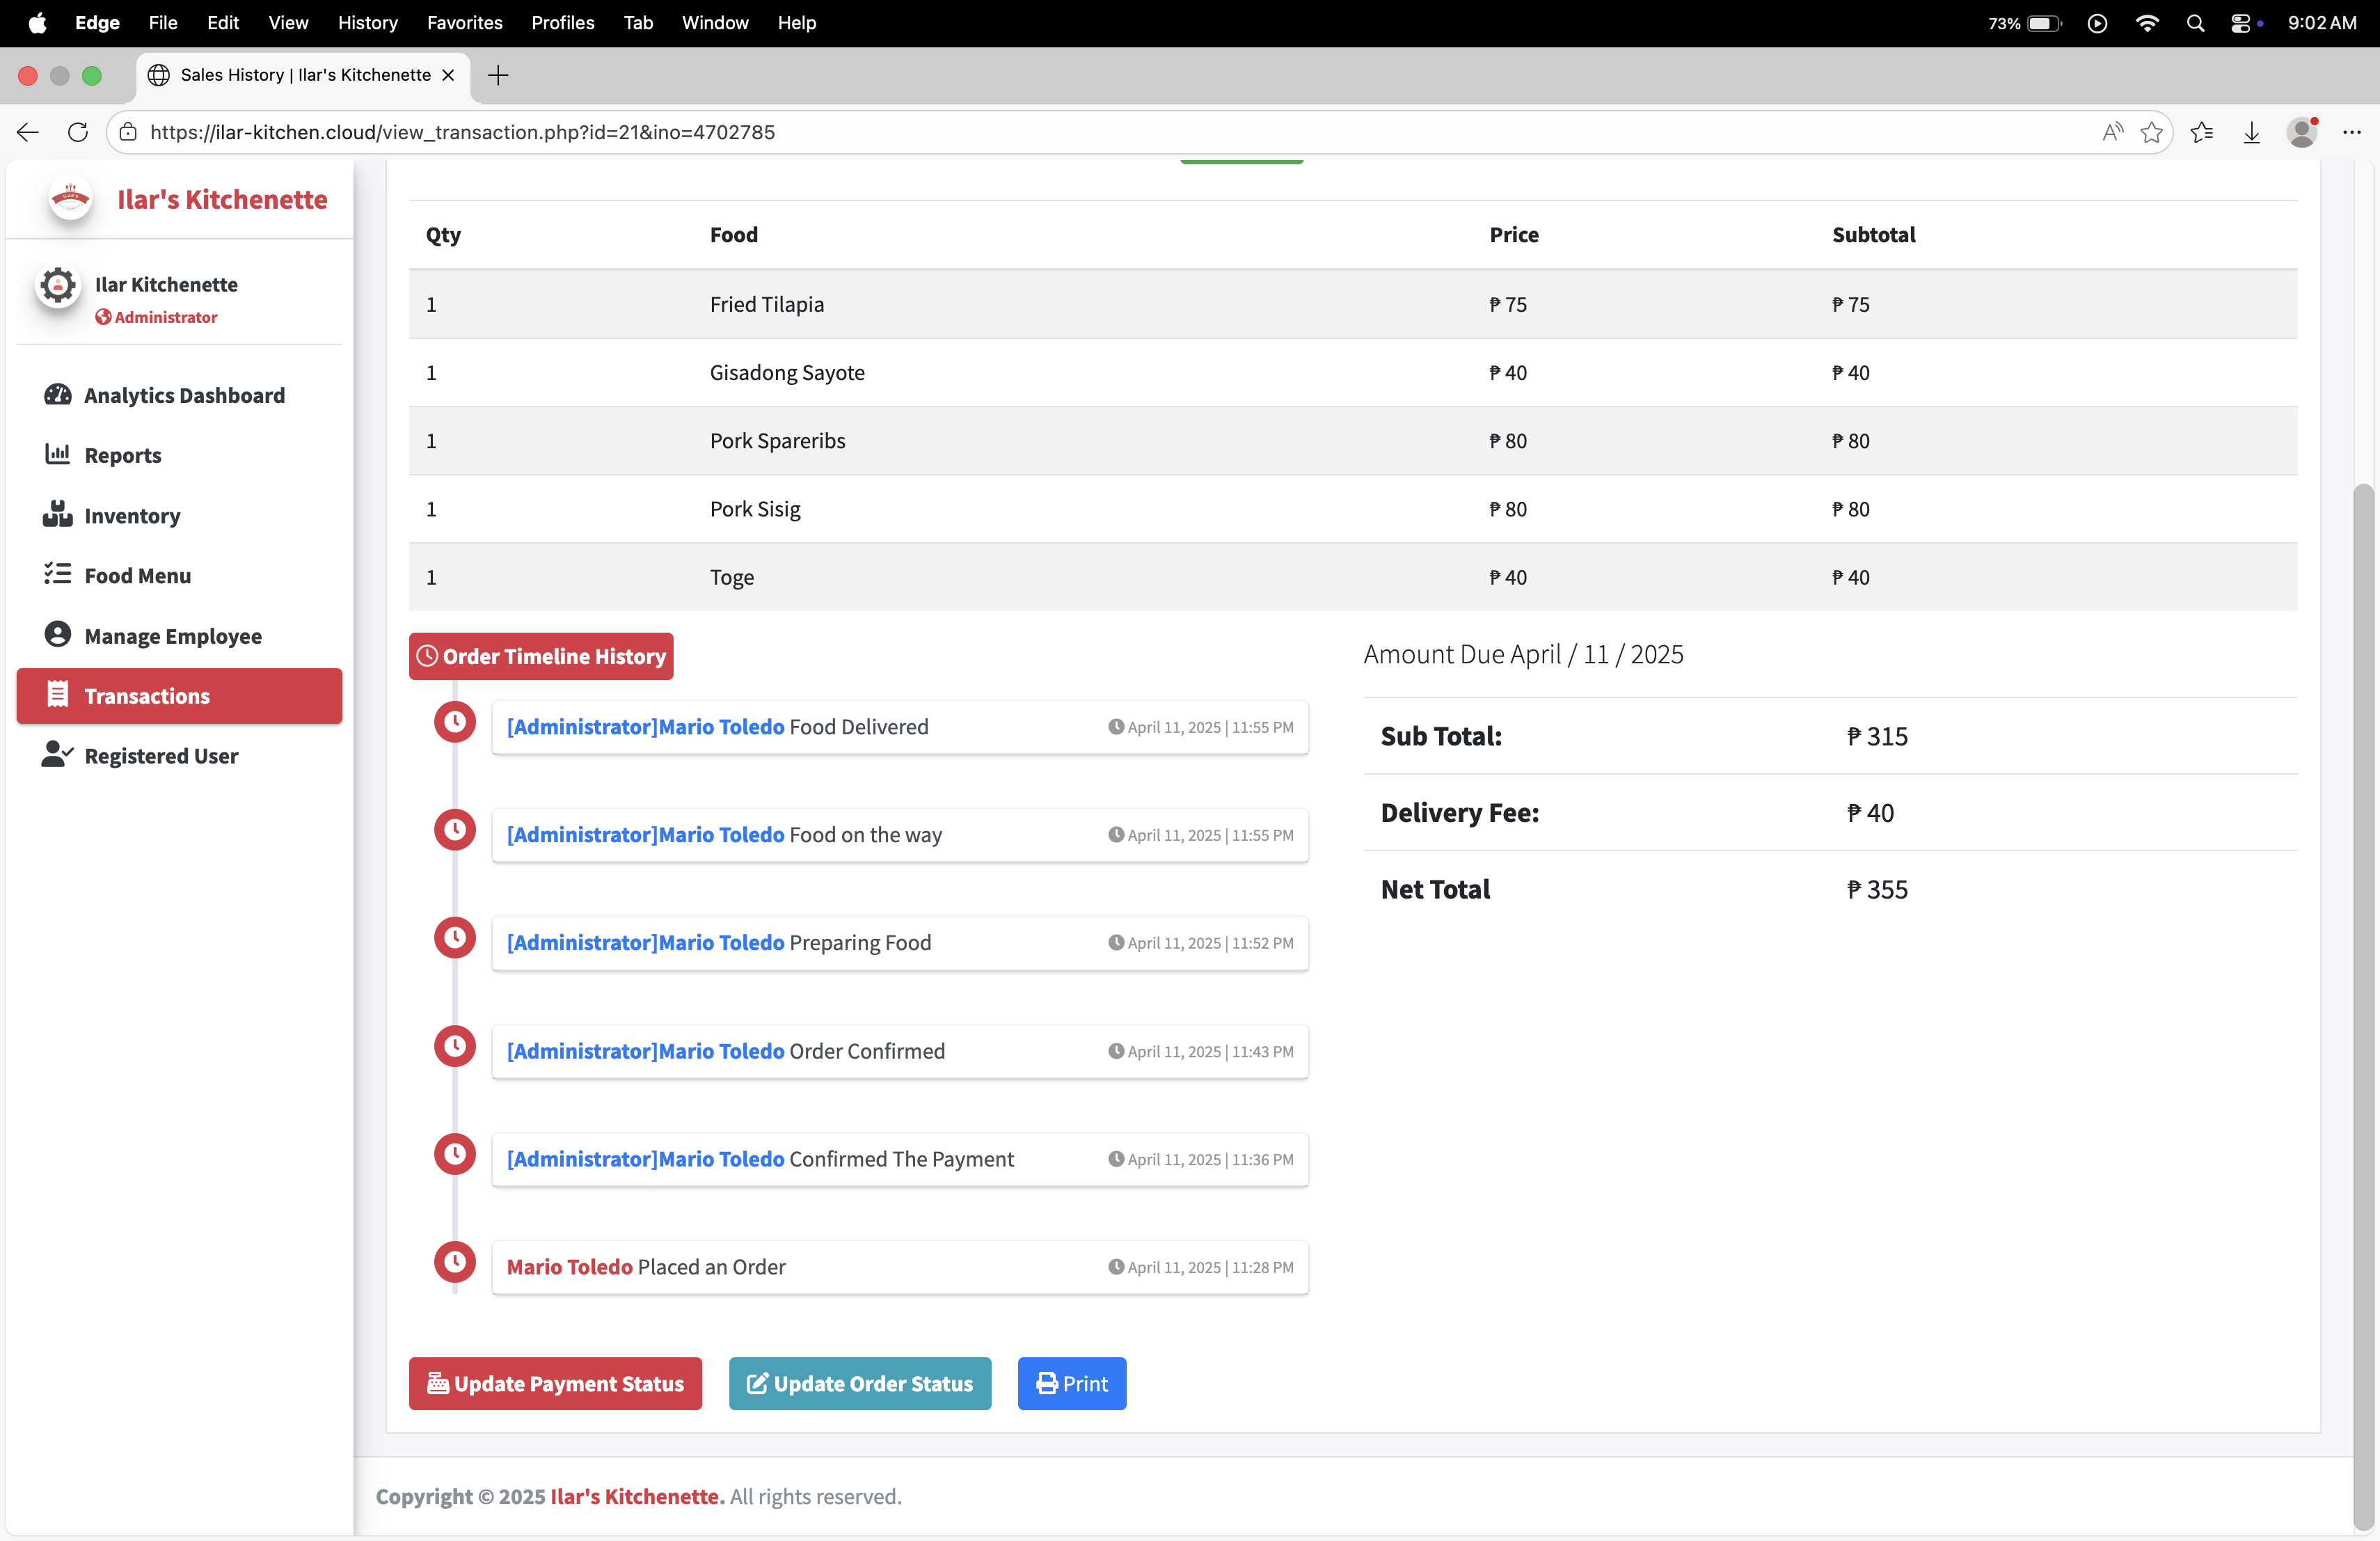Click Update Payment Status button

pyautogui.click(x=555, y=1383)
